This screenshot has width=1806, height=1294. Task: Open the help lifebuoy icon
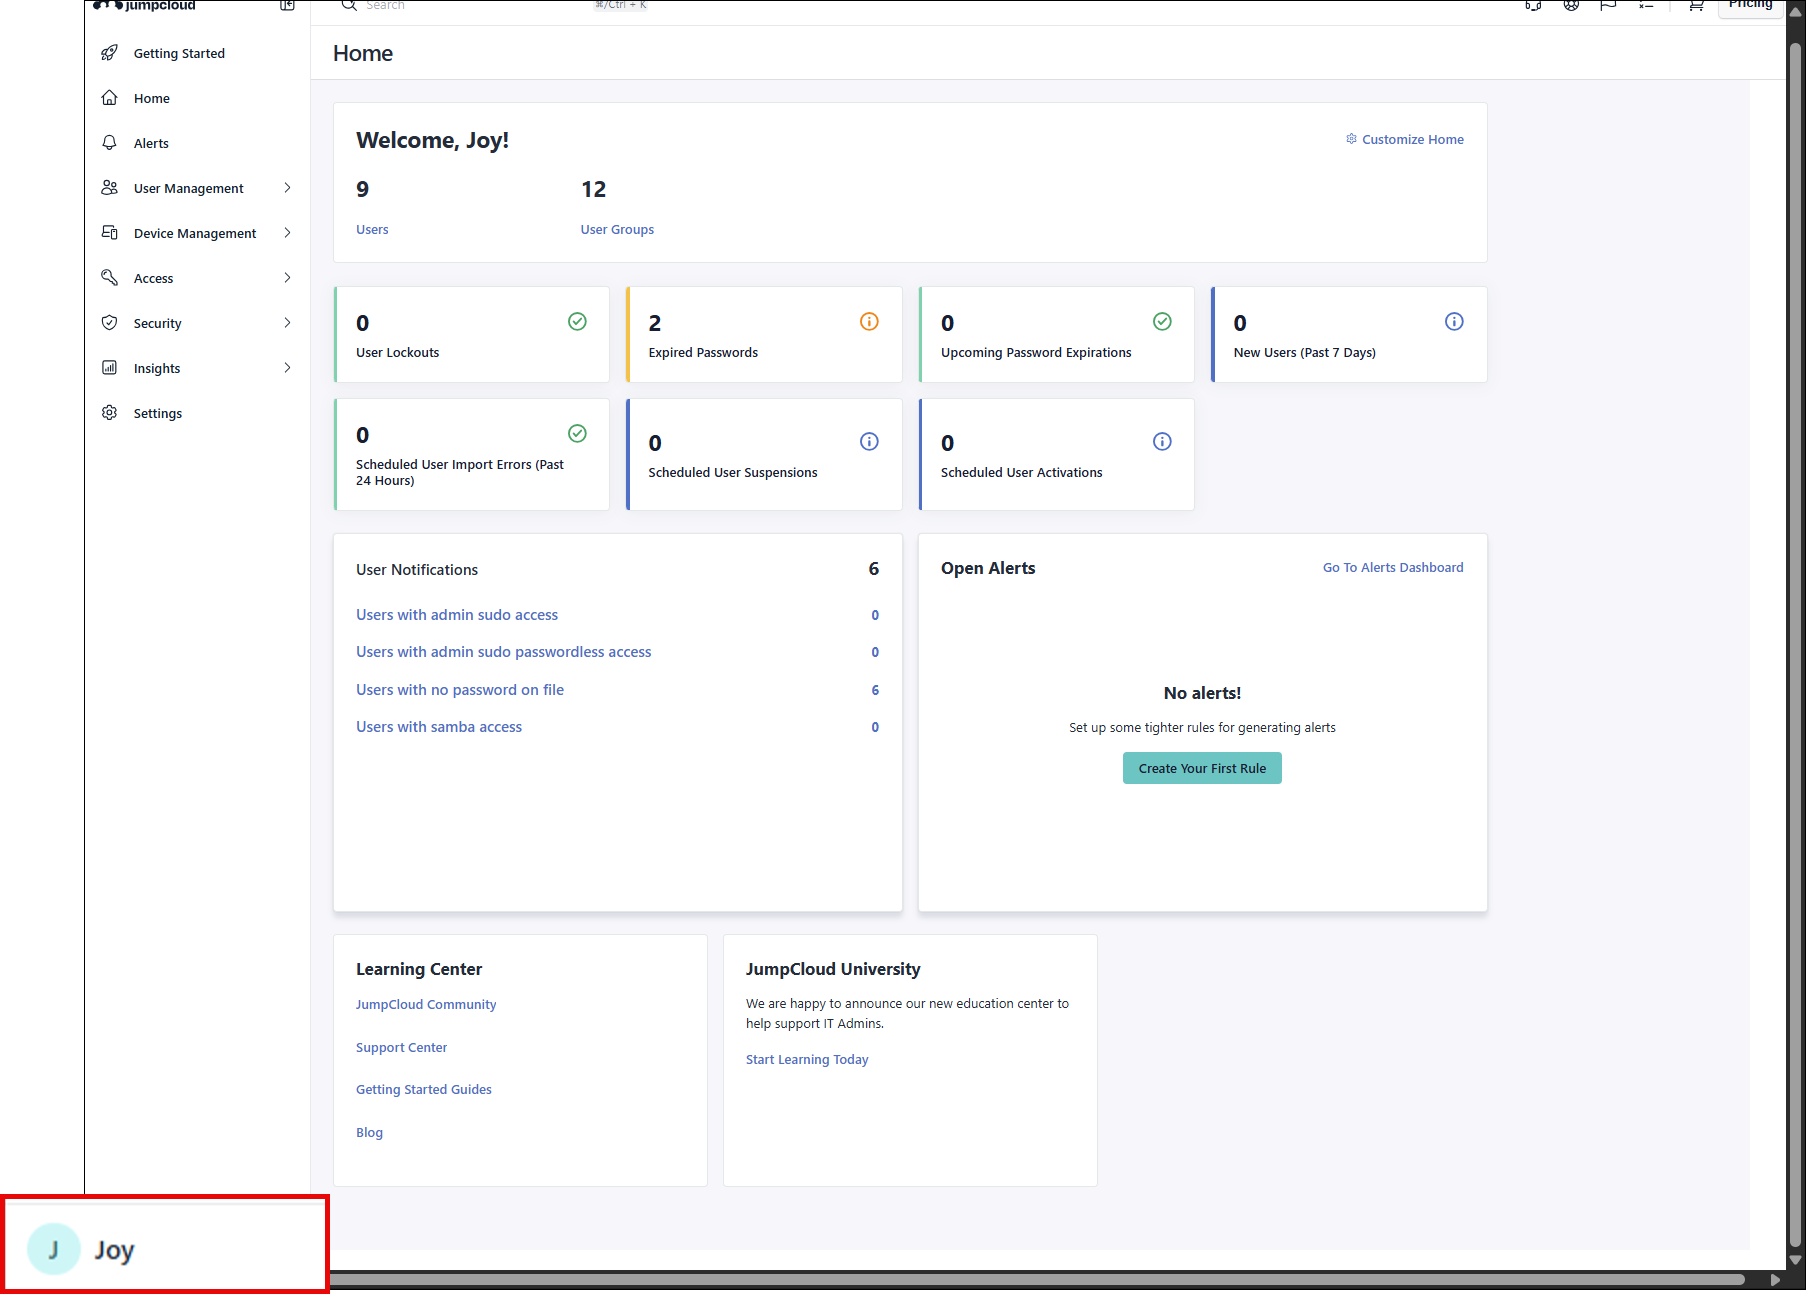1571,5
